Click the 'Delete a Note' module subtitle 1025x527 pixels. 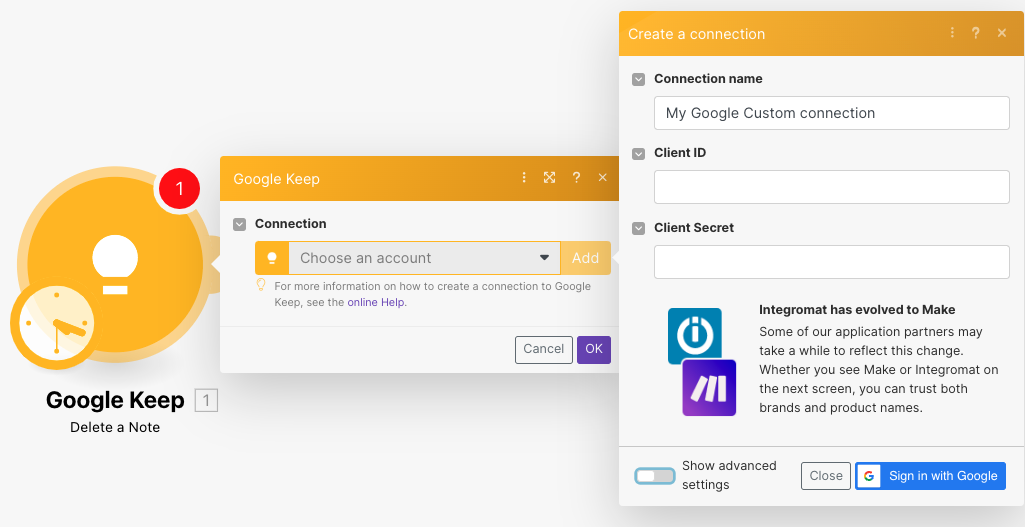[x=115, y=427]
